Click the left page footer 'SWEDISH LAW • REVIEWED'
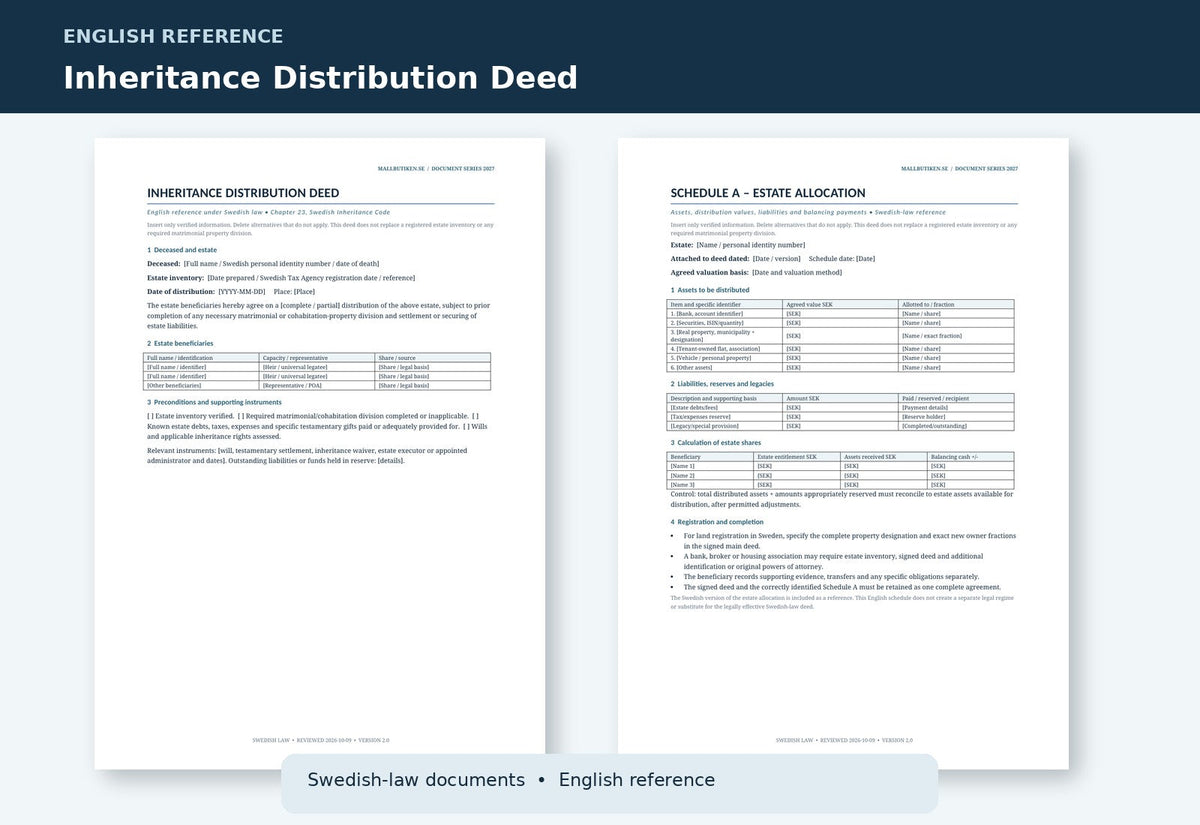Viewport: 1200px width, 825px height. (320, 740)
